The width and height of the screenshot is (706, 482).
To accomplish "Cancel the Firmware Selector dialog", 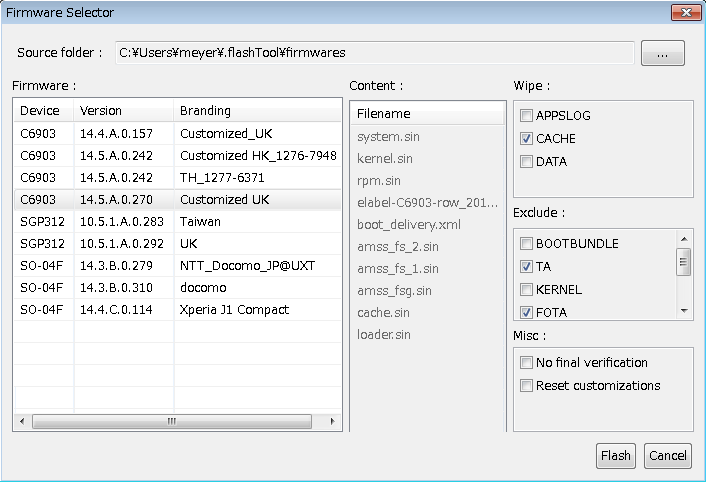I will pyautogui.click(x=667, y=456).
